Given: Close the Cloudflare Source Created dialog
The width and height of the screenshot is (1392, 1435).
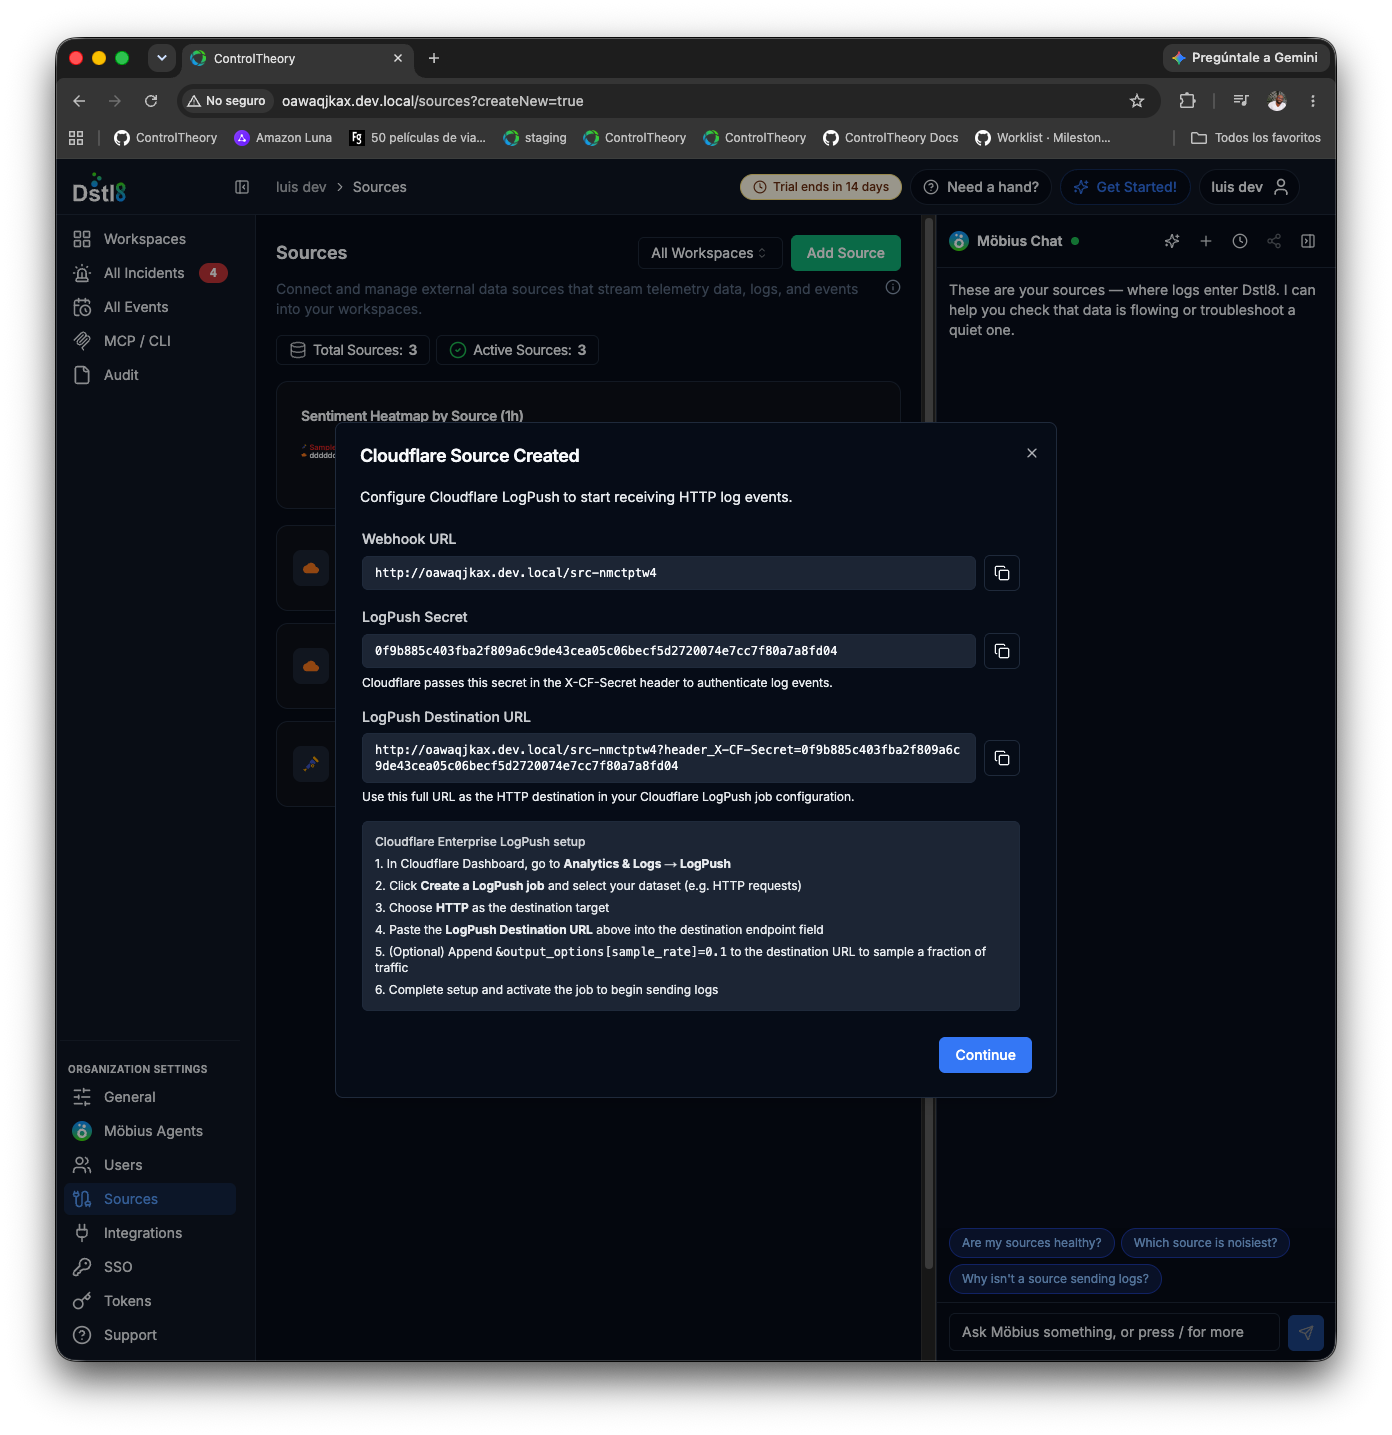Looking at the screenshot, I should click(1031, 453).
